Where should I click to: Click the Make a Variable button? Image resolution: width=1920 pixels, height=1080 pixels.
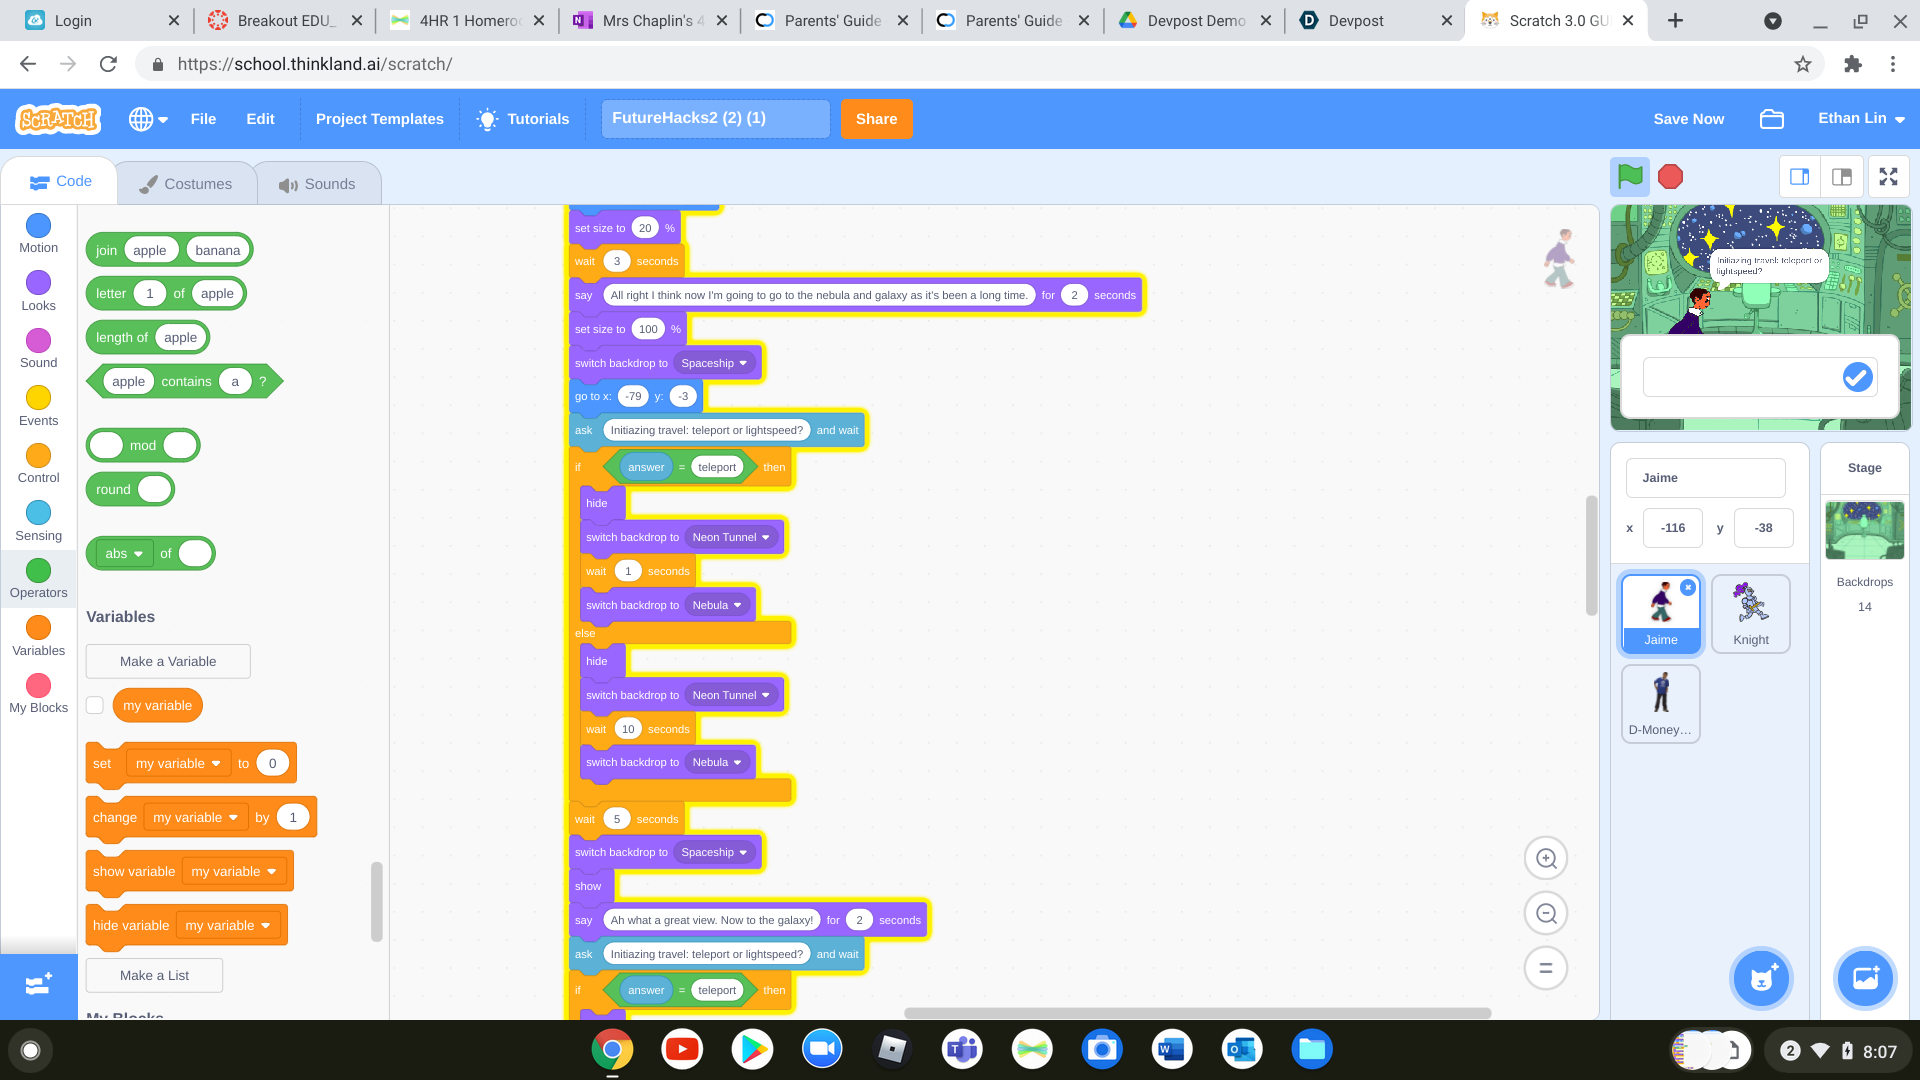[x=168, y=661]
